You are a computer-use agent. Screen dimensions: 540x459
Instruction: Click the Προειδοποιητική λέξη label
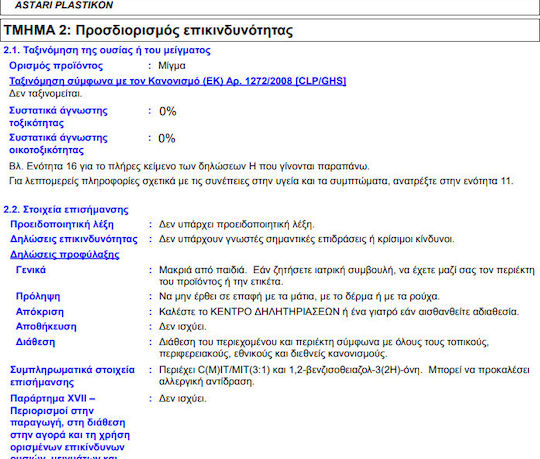click(62, 225)
